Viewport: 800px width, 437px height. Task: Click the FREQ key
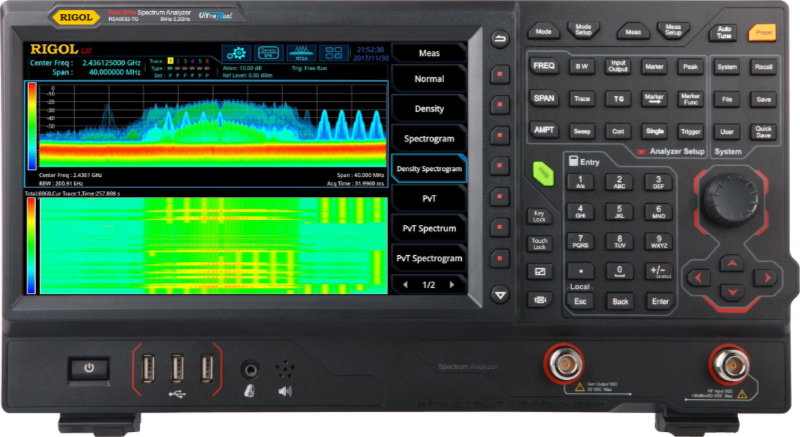click(544, 66)
